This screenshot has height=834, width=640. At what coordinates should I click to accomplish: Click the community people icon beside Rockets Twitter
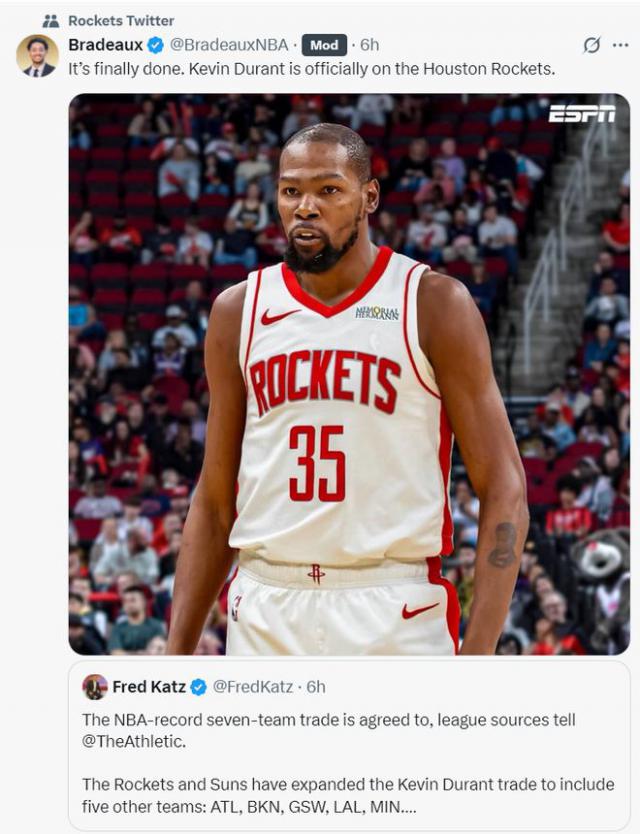50,20
